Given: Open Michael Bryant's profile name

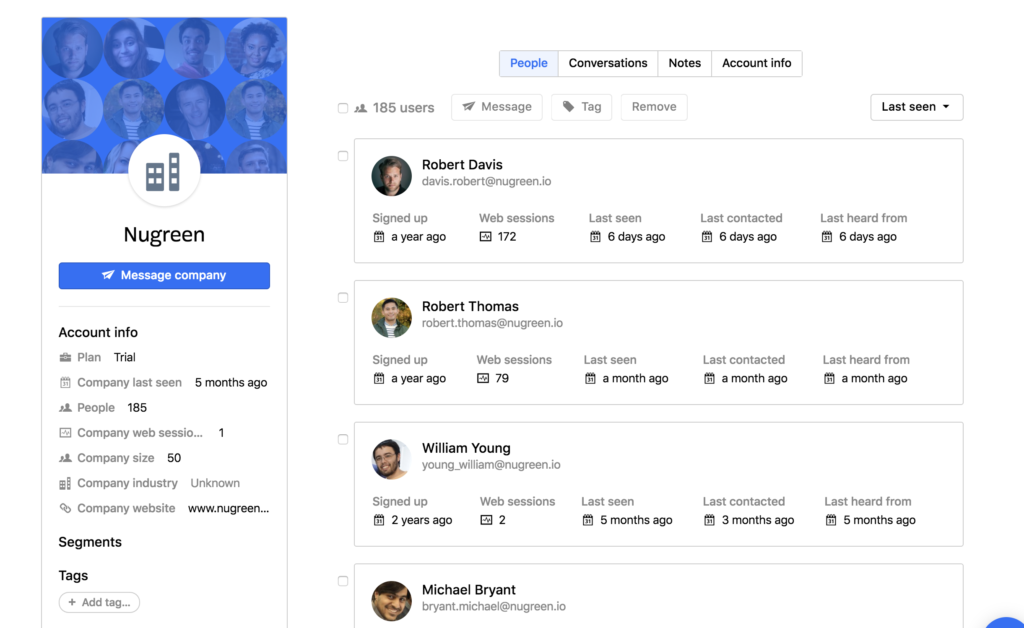Looking at the screenshot, I should point(469,589).
